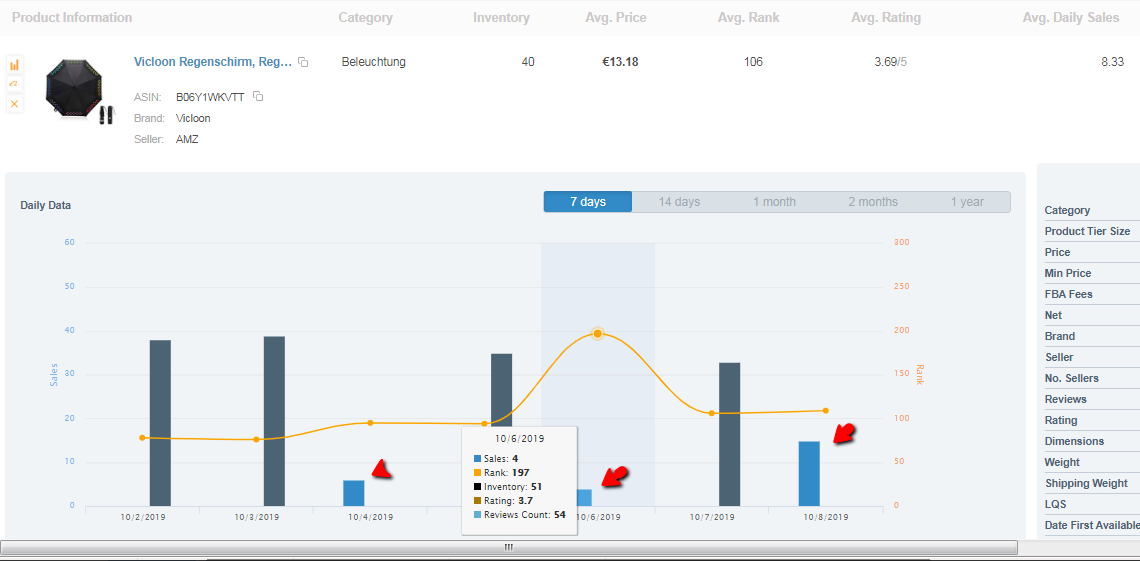This screenshot has height=561, width=1140.
Task: Click the 10/2/2019 axis date label
Action: tap(143, 517)
